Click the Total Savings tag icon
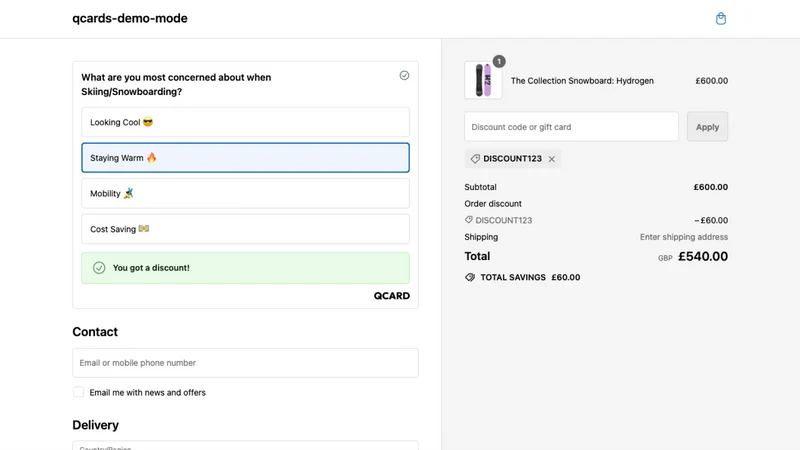The width and height of the screenshot is (800, 450). 470,277
